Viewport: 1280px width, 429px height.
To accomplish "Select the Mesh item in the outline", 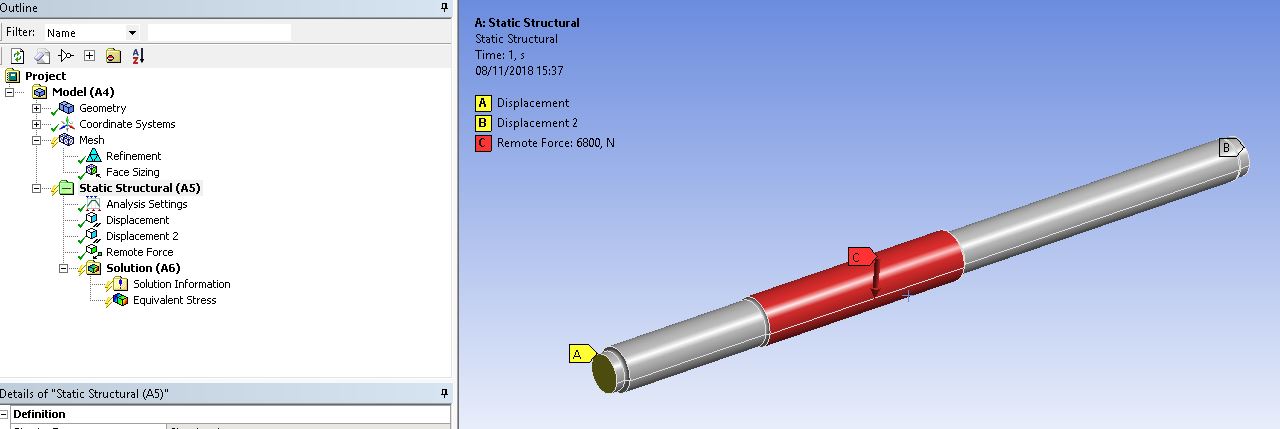I will pos(91,140).
